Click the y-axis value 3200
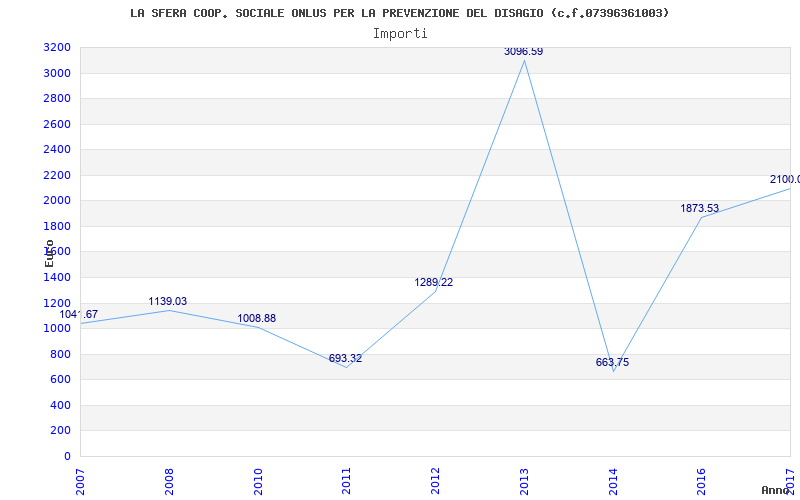This screenshot has width=800, height=500. point(57,48)
